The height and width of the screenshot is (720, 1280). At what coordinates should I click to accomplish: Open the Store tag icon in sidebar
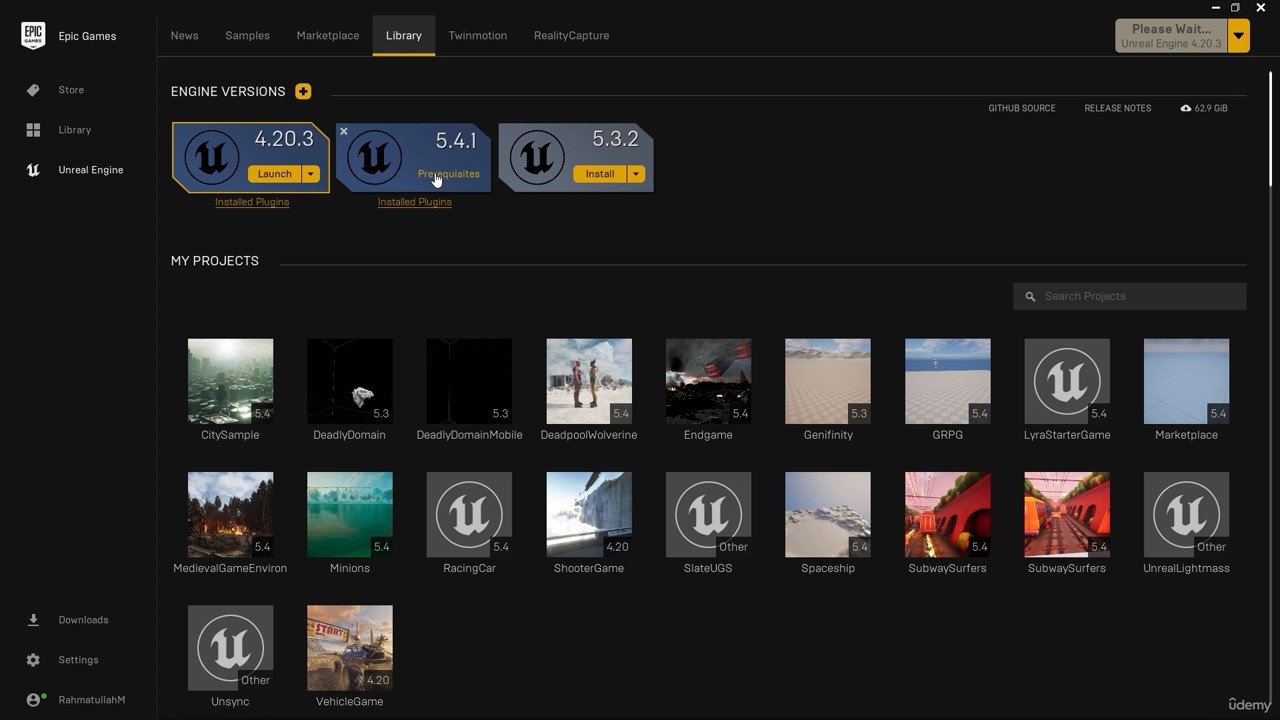(33, 90)
